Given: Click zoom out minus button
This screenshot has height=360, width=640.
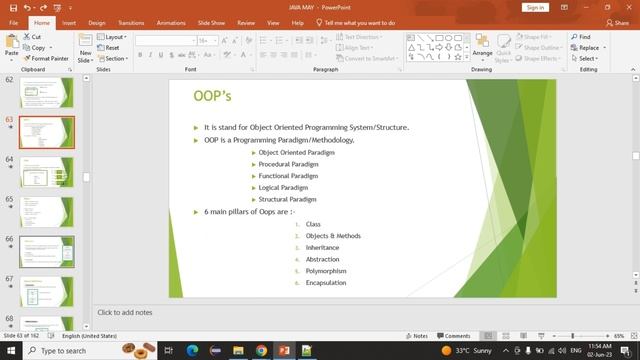Looking at the screenshot, I should (x=554, y=336).
